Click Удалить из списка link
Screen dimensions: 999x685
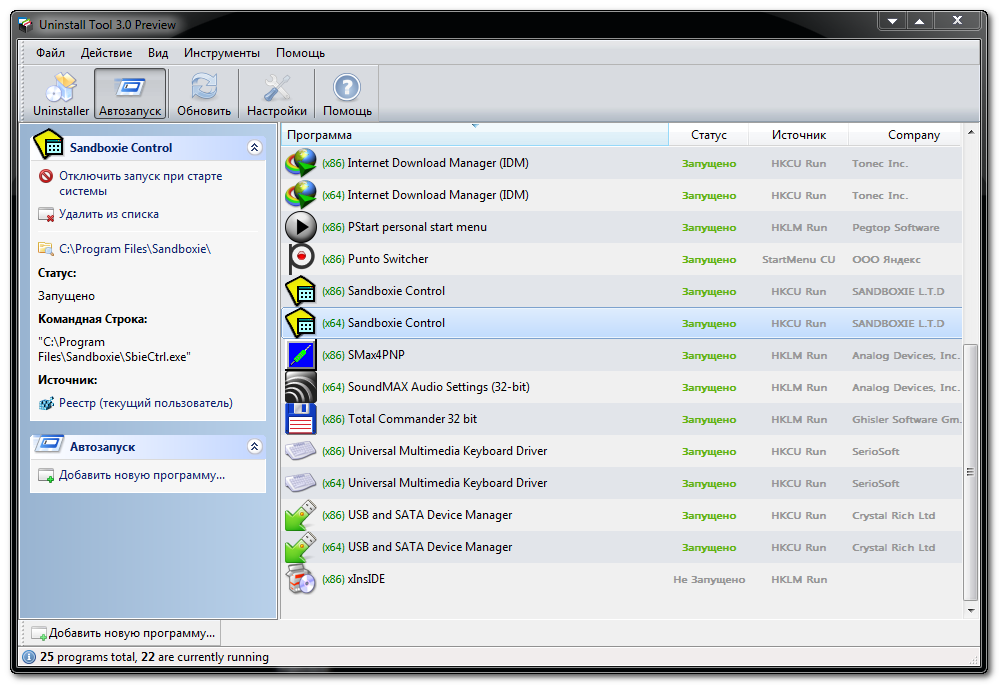tap(108, 214)
